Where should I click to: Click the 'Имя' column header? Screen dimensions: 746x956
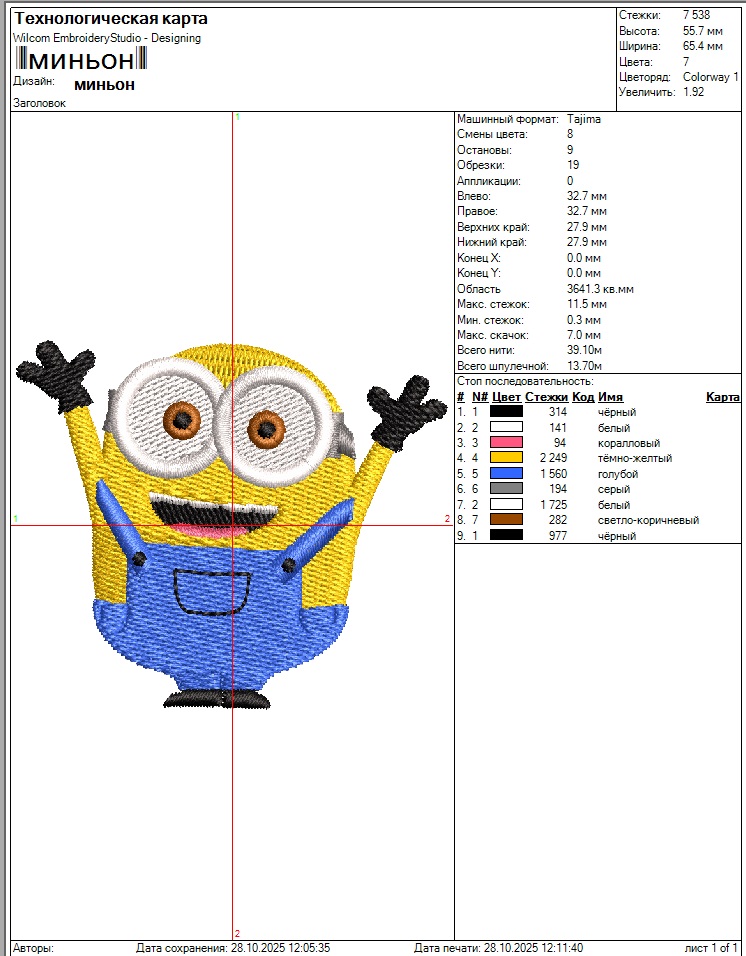pos(610,397)
